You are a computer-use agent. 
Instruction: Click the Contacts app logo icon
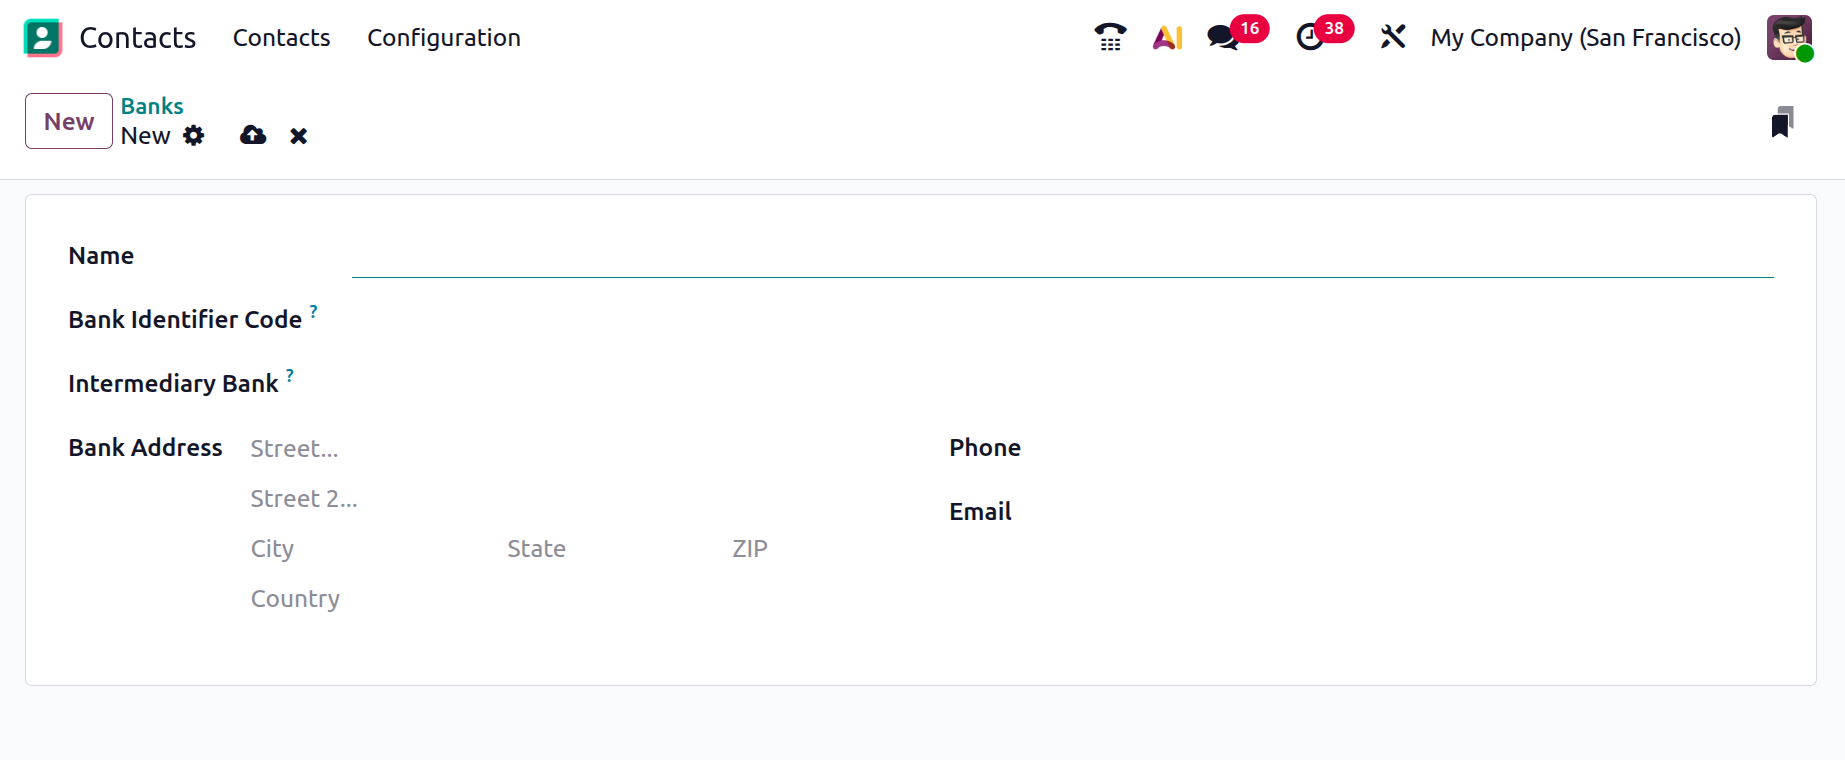click(x=43, y=38)
